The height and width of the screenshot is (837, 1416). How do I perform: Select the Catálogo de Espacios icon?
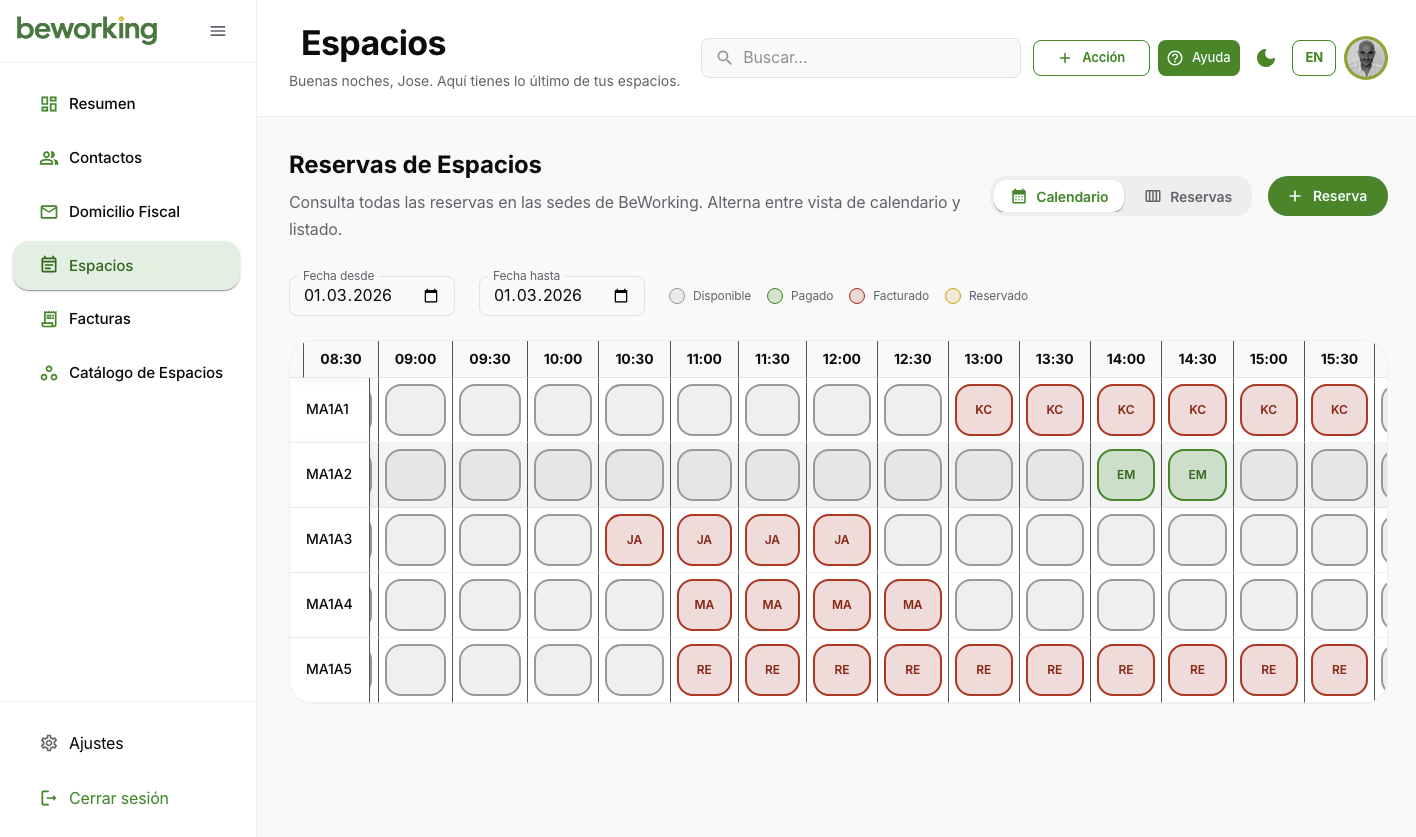[48, 372]
